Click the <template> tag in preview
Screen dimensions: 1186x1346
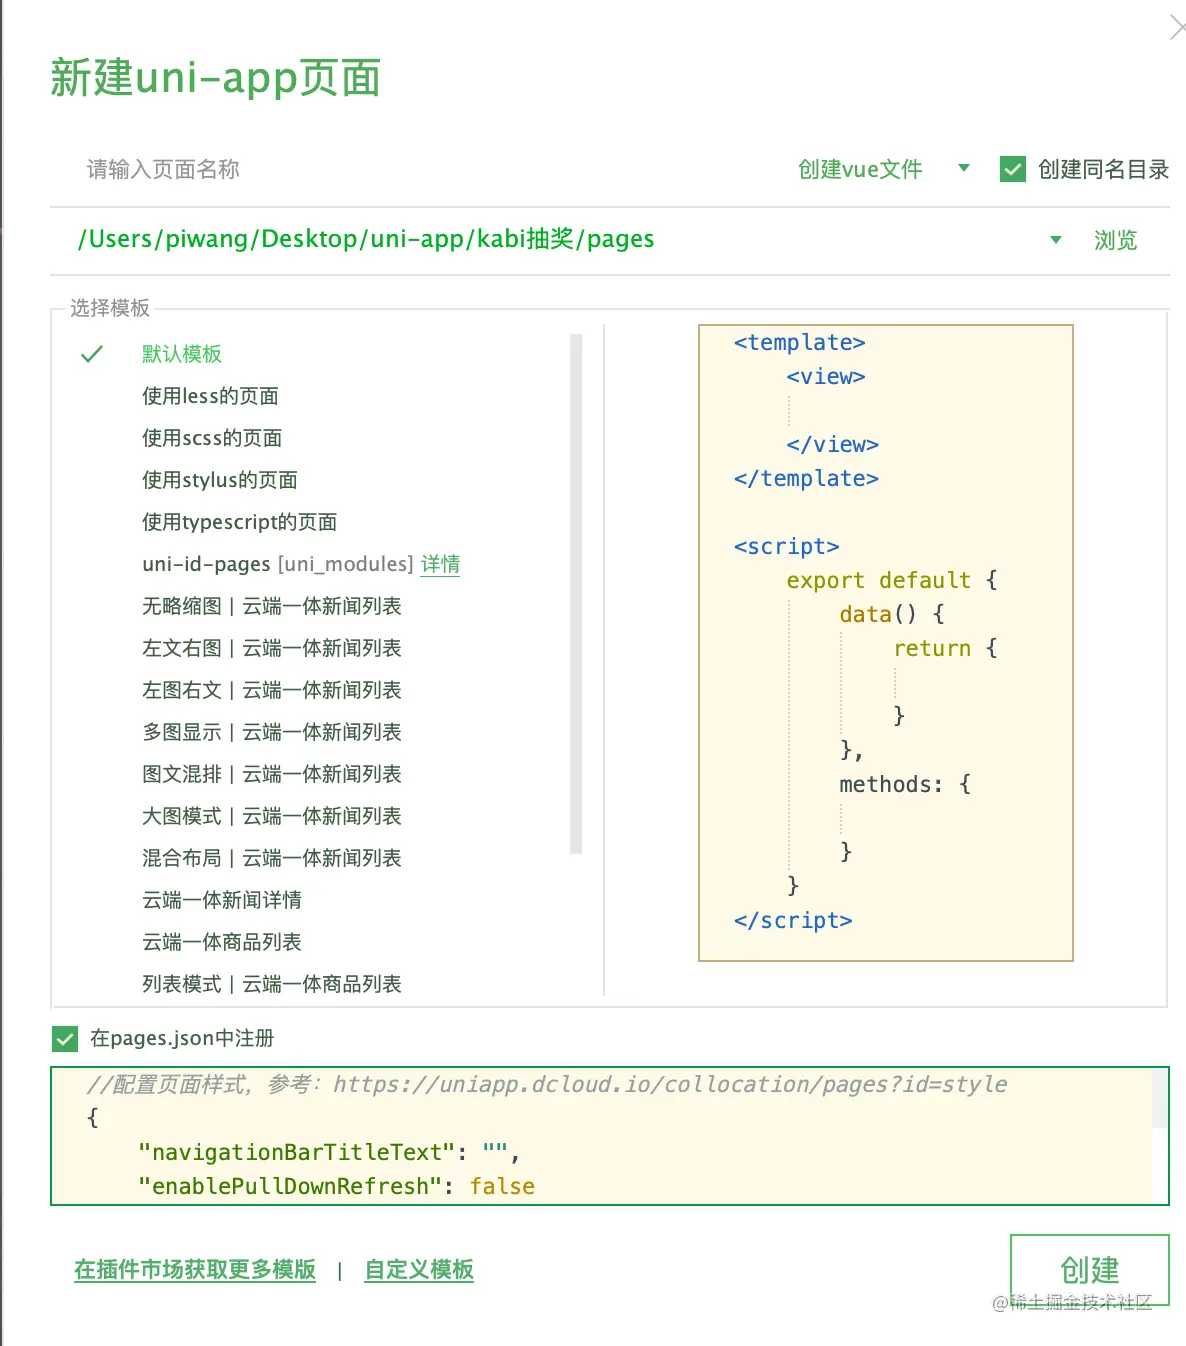[799, 342]
